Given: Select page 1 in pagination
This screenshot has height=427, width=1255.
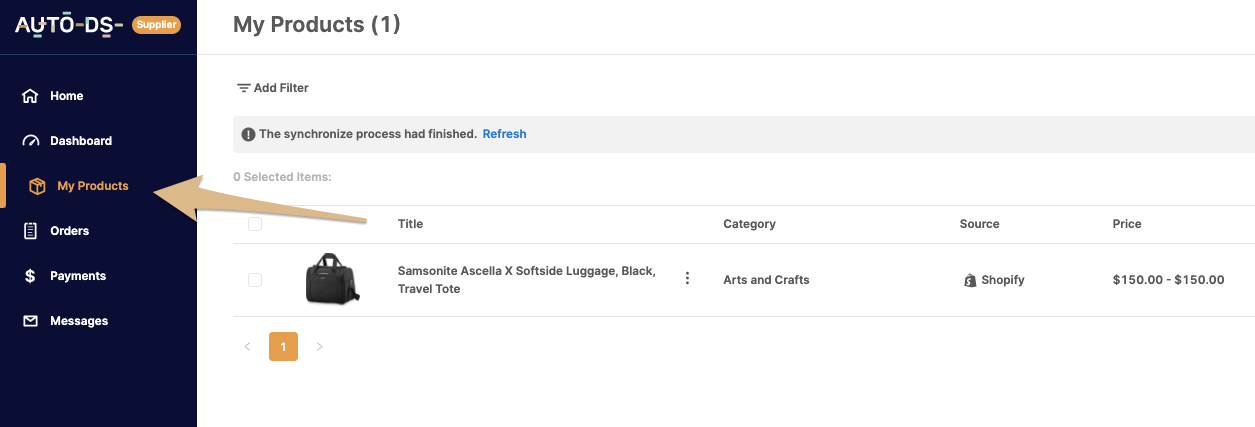Looking at the screenshot, I should 283,347.
